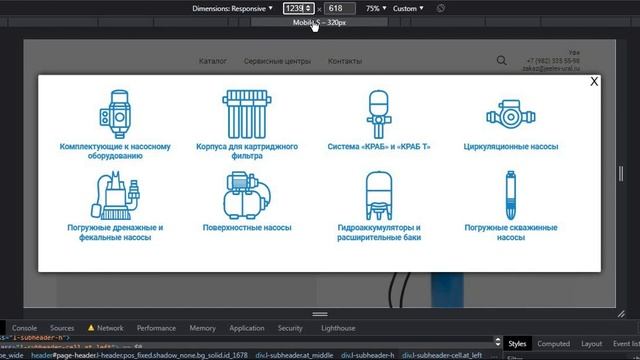Open the surface pumps category icon
640x360 pixels.
click(x=247, y=196)
